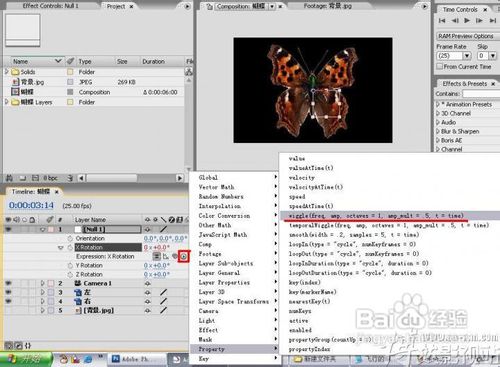This screenshot has width=500, height=367.
Task: Expand the Animation Presets category
Action: (x=438, y=104)
